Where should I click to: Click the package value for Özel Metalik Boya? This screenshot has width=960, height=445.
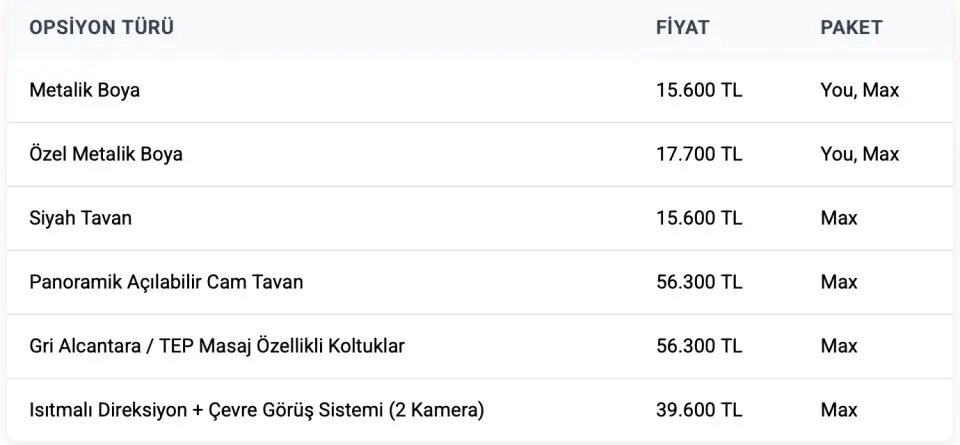tap(859, 155)
